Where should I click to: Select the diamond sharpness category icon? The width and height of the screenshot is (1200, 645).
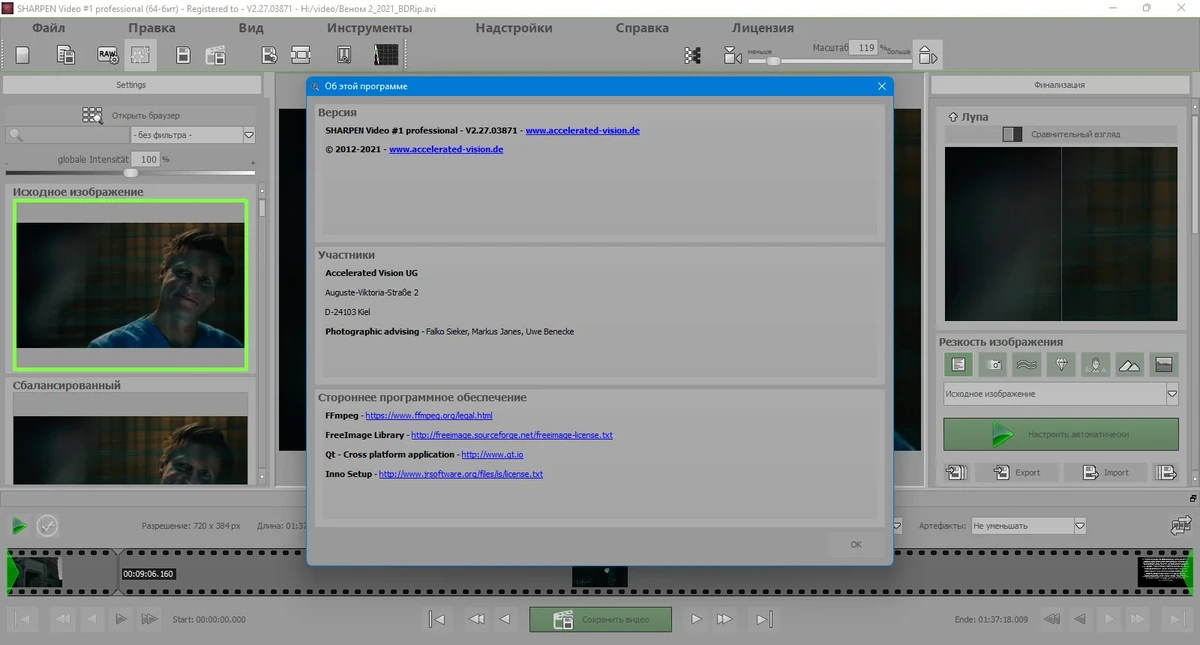[1061, 365]
